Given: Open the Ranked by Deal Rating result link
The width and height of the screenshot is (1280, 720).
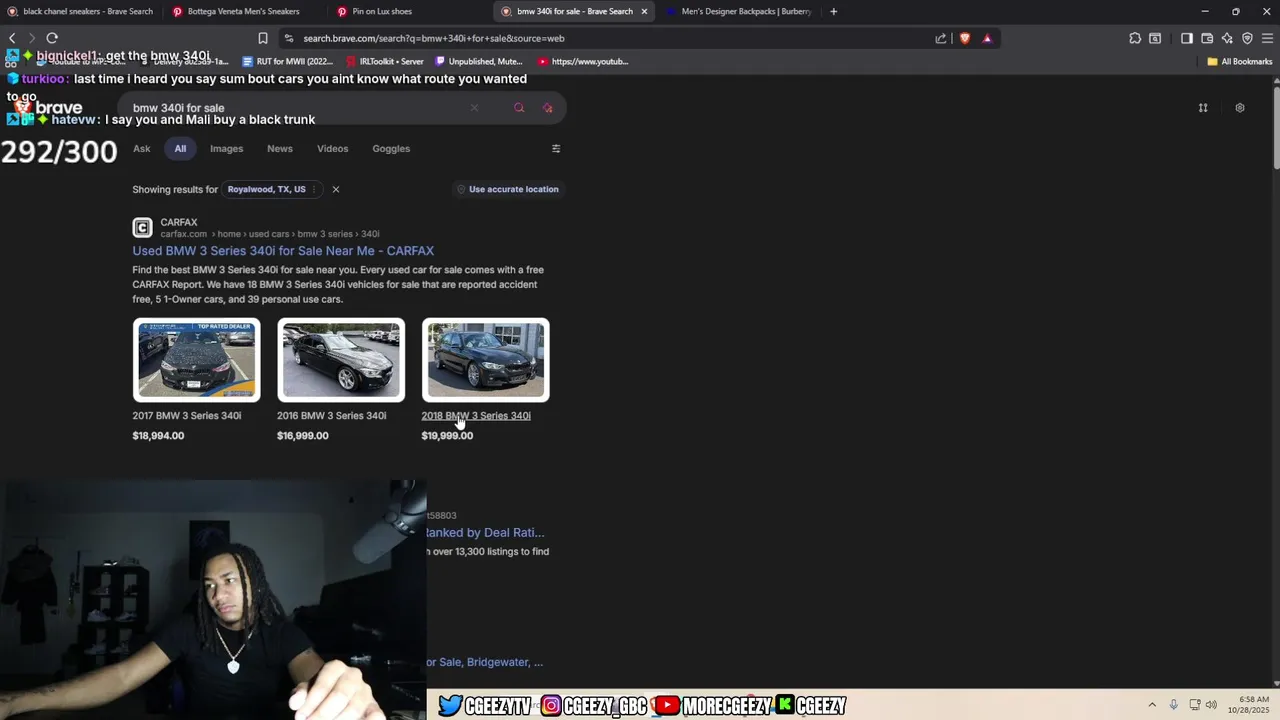Looking at the screenshot, I should (x=485, y=533).
